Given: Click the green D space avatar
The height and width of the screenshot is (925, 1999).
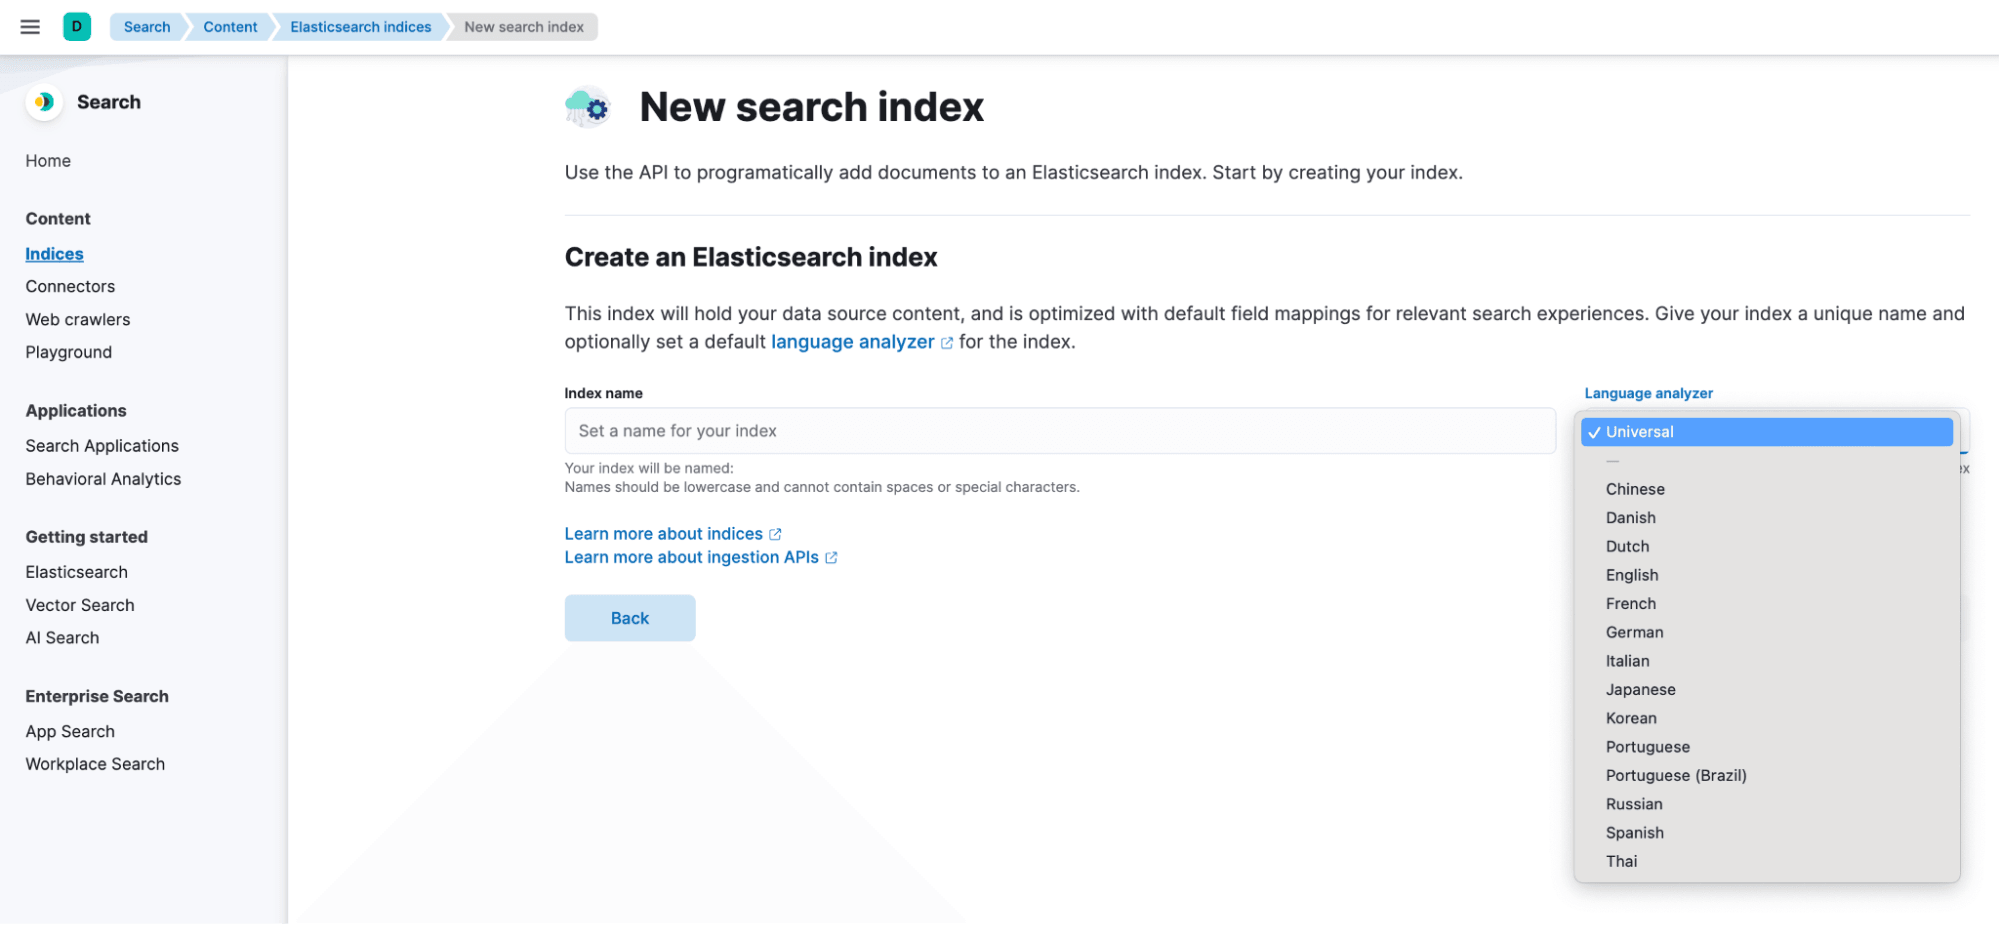Looking at the screenshot, I should click(77, 27).
